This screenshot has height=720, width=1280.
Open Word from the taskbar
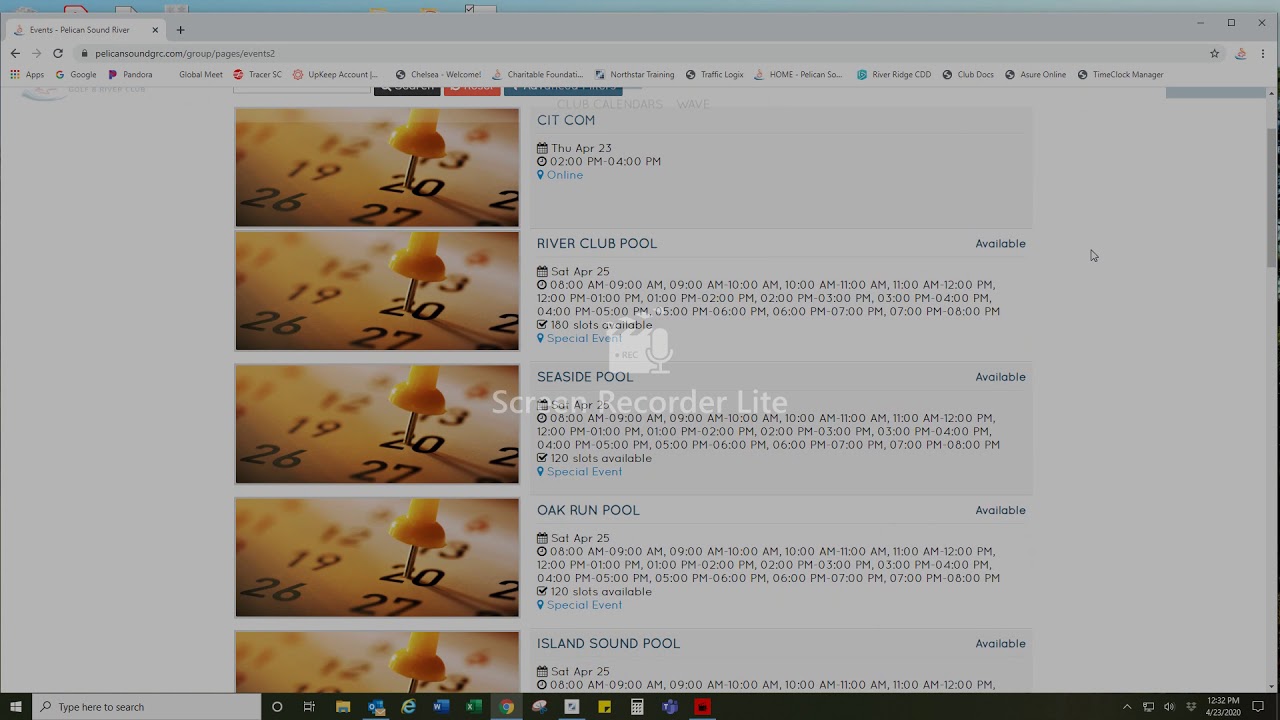441,707
